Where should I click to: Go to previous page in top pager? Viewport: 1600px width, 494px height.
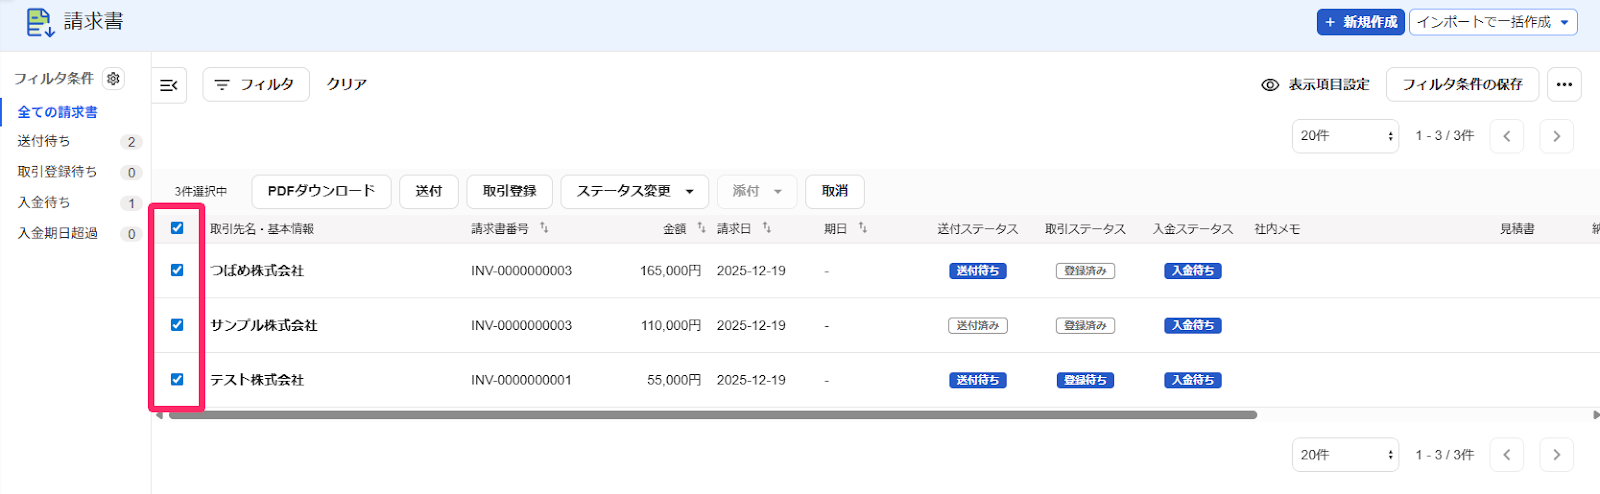(x=1507, y=136)
